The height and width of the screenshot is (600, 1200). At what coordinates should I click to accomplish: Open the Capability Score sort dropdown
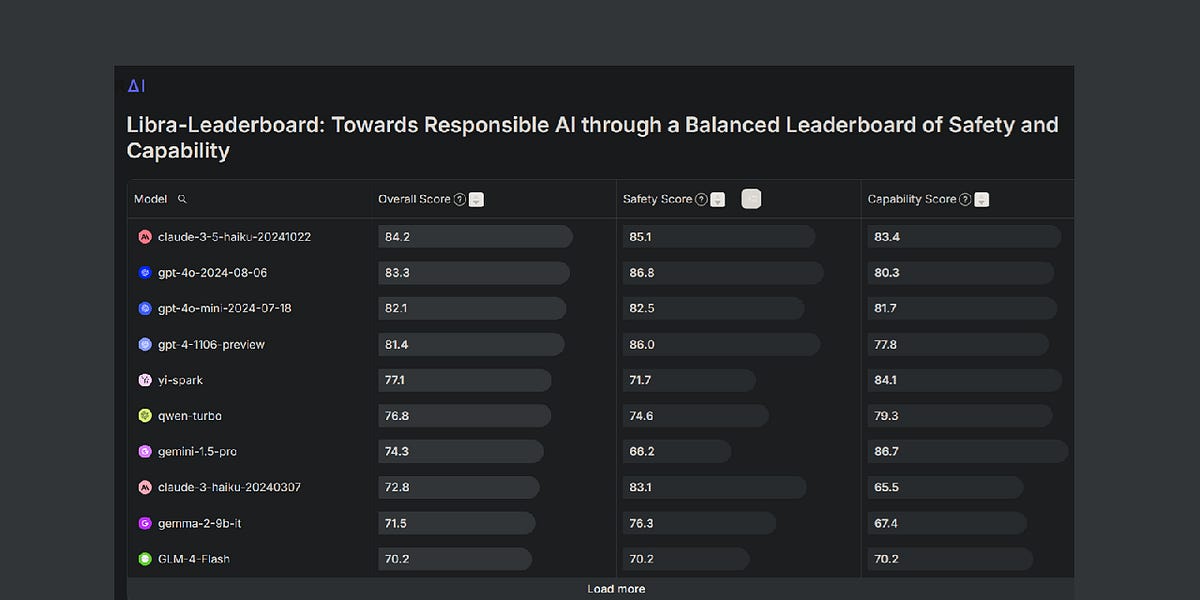point(981,199)
